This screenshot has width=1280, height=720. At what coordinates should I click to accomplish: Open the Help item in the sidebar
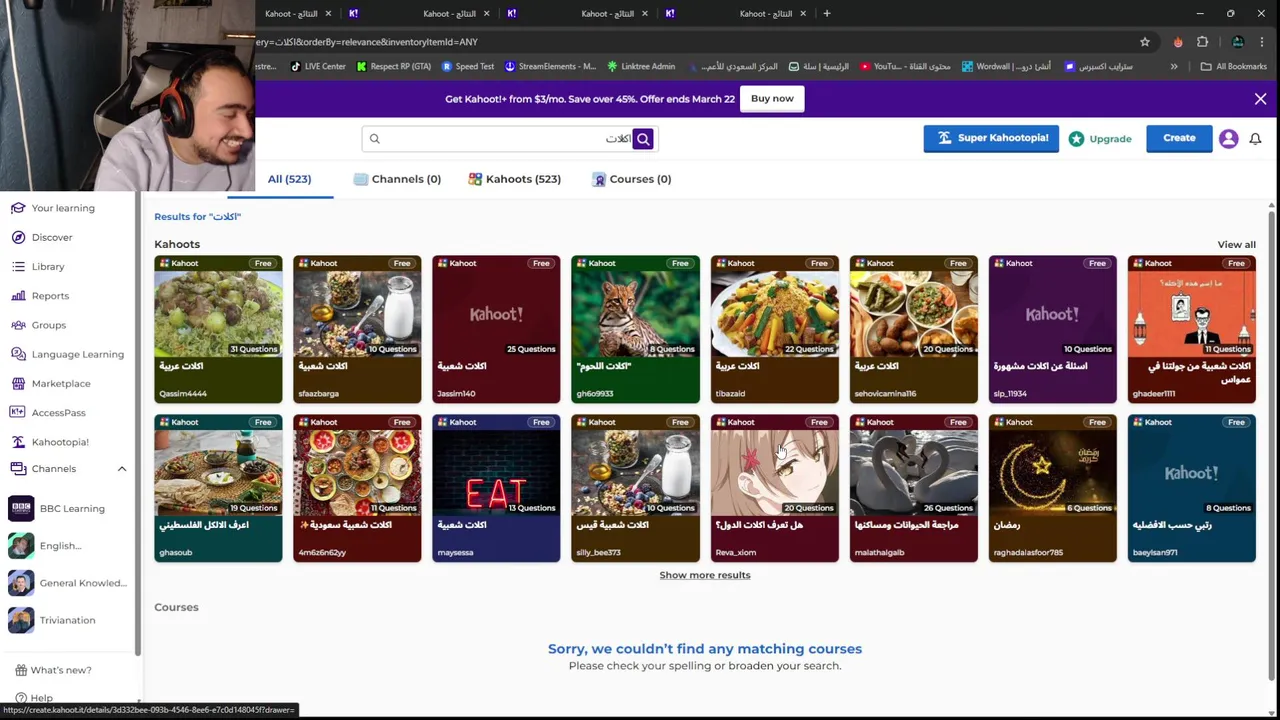click(x=34, y=698)
